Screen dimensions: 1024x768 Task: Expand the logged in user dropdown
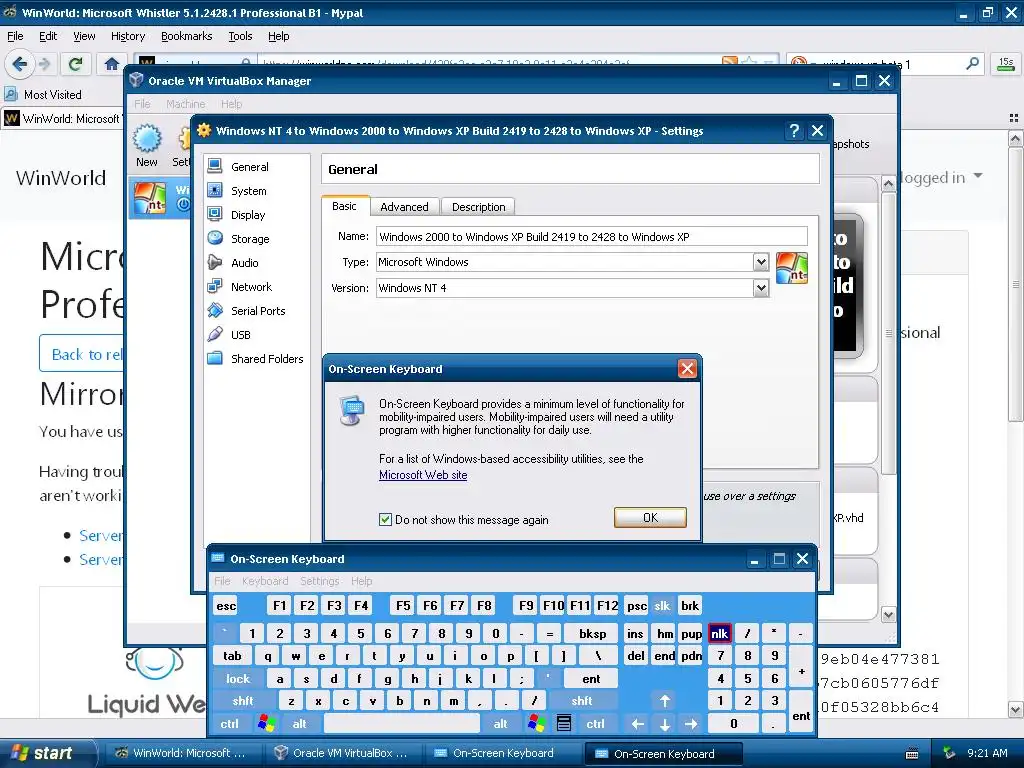click(x=978, y=176)
